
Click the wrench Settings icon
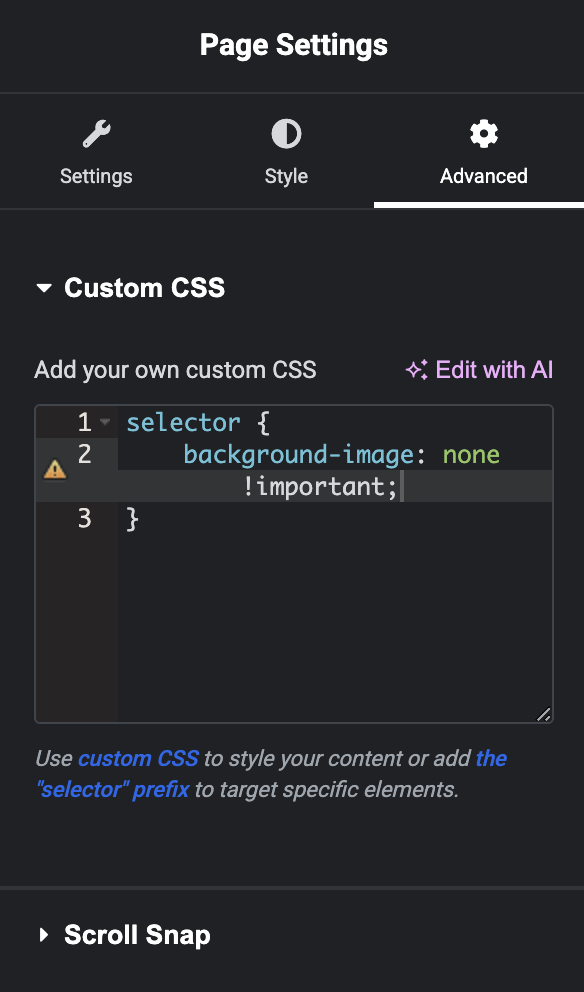[x=96, y=135]
